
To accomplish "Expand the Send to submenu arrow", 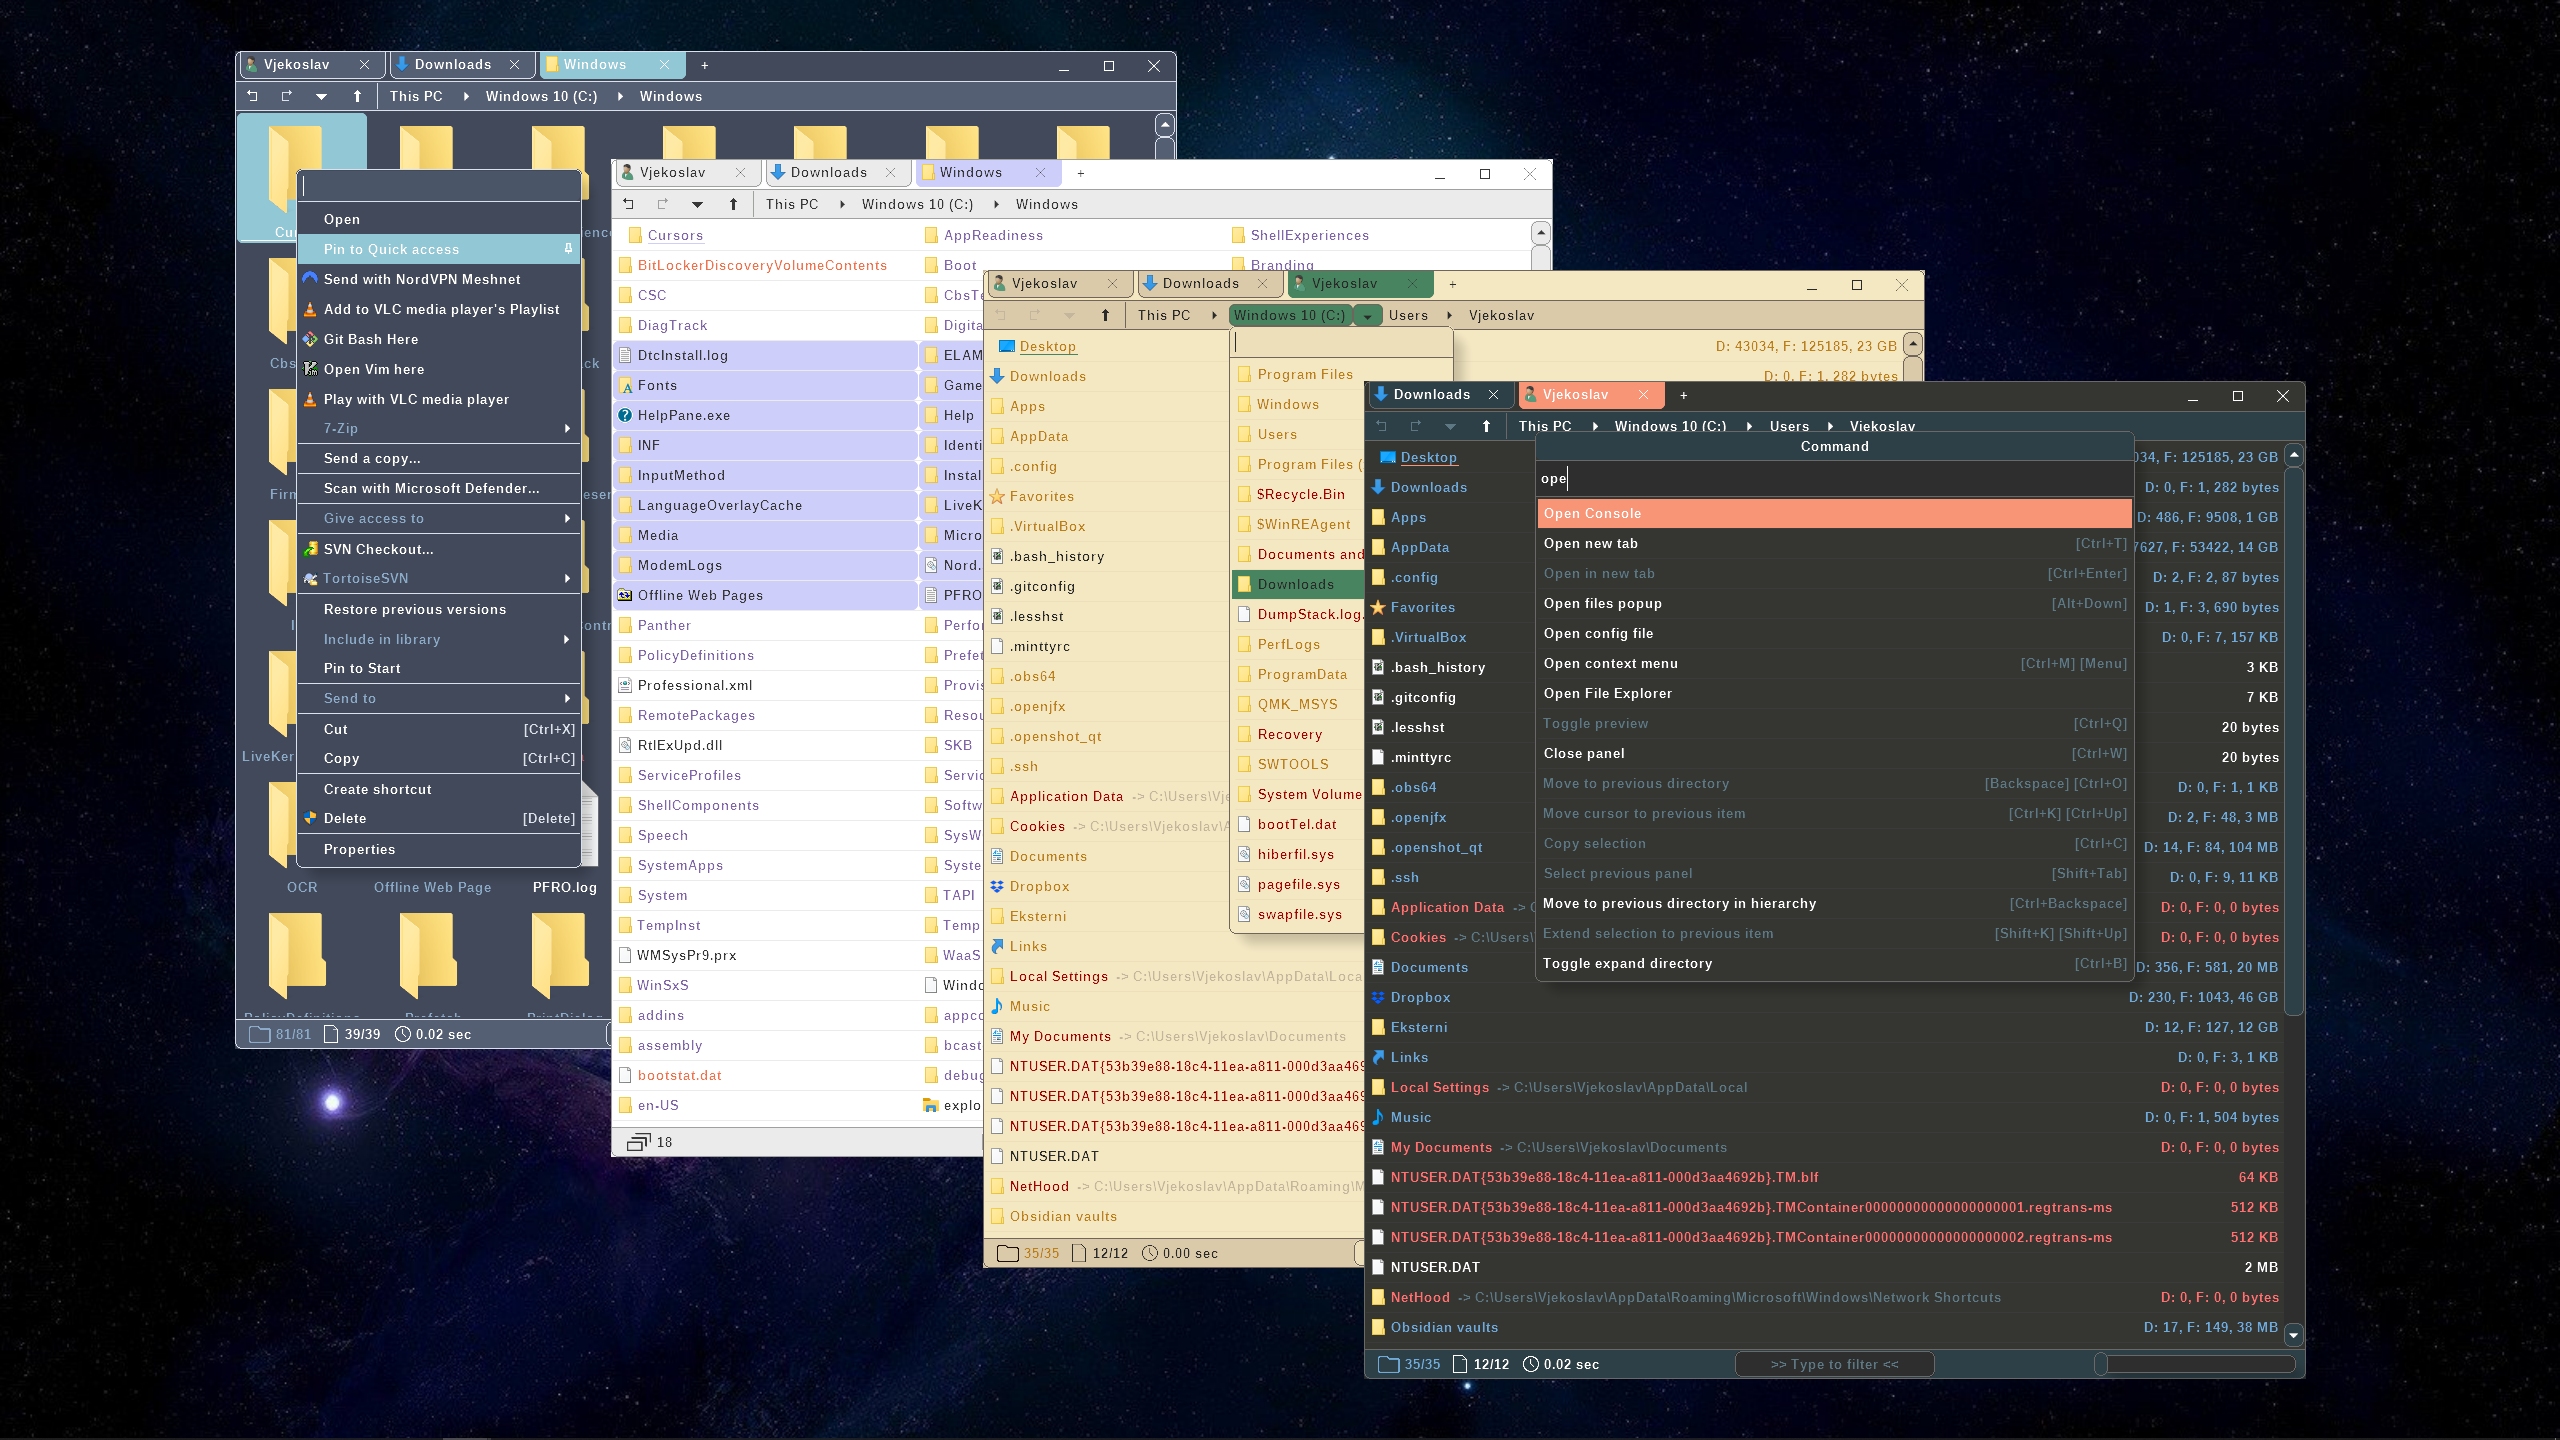I will (x=567, y=698).
